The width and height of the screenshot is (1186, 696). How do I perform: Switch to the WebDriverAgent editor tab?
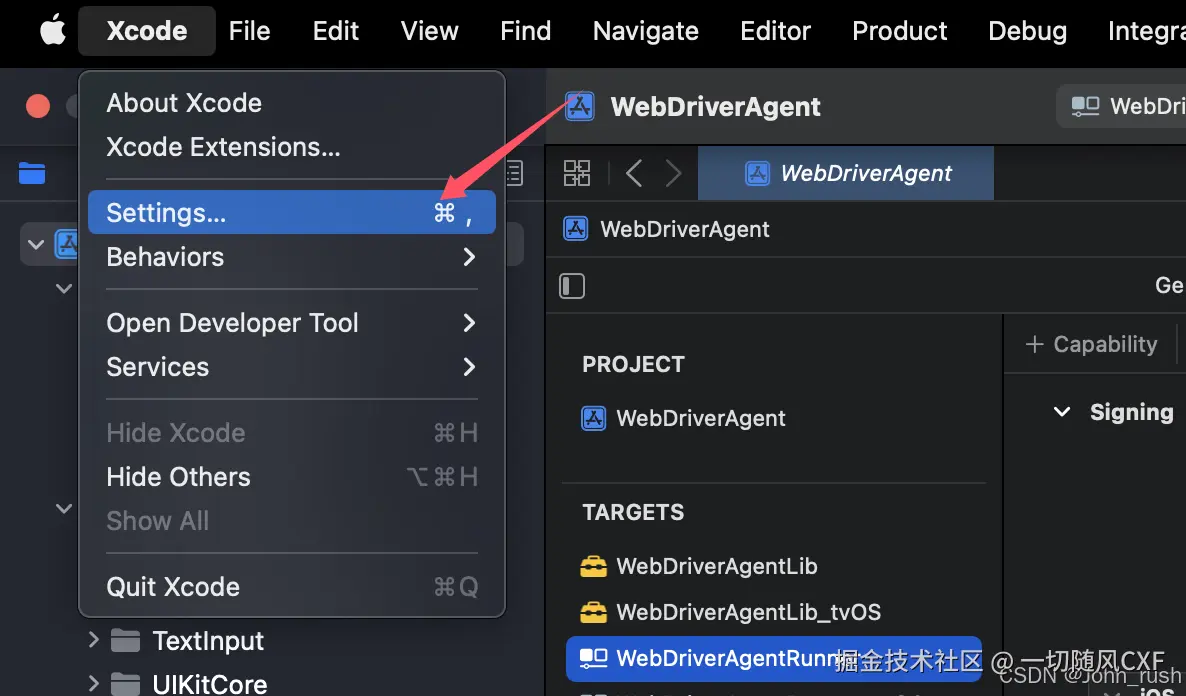(x=848, y=173)
